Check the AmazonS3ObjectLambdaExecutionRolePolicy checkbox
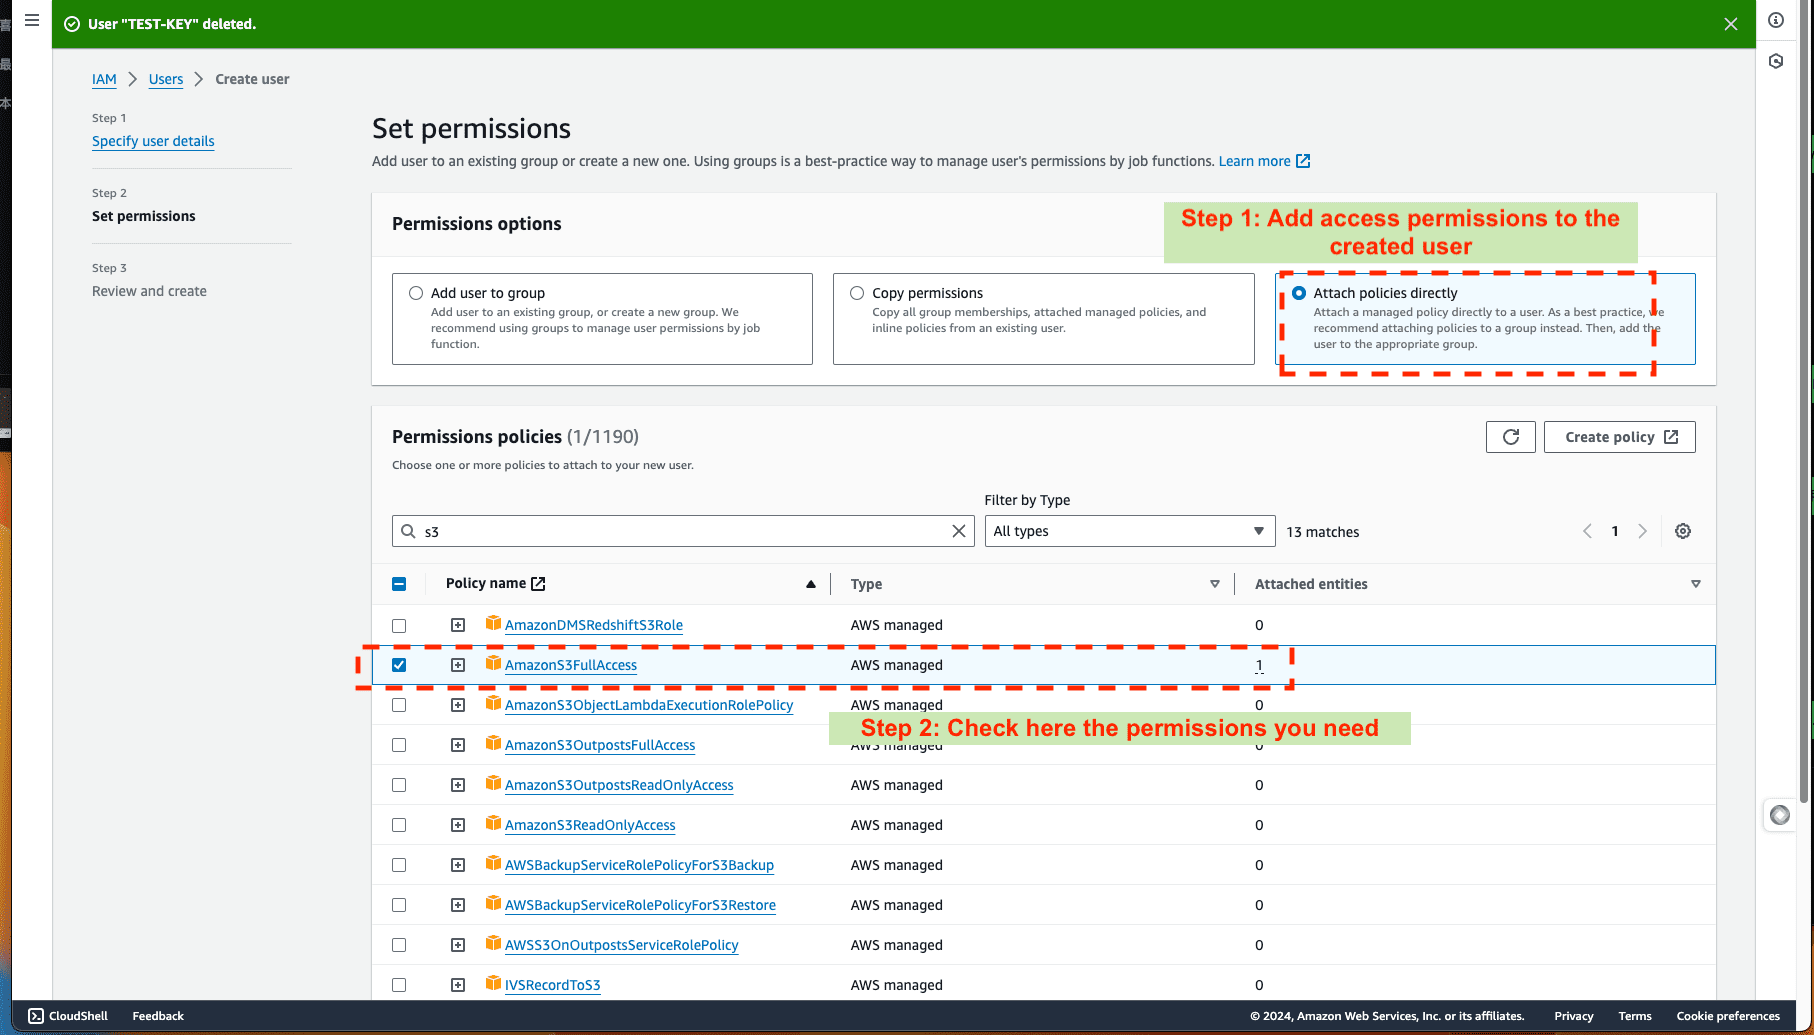 [x=399, y=705]
